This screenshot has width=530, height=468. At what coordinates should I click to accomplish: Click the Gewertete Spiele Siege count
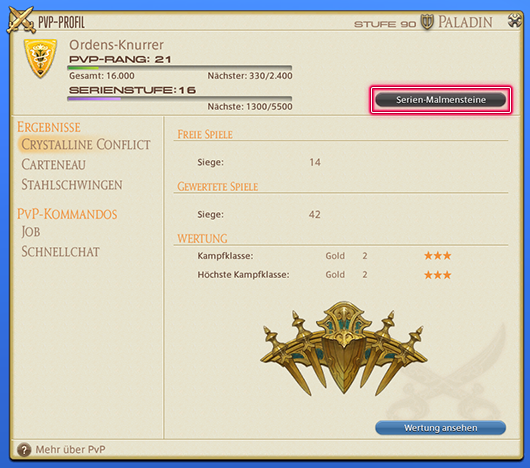coord(314,215)
